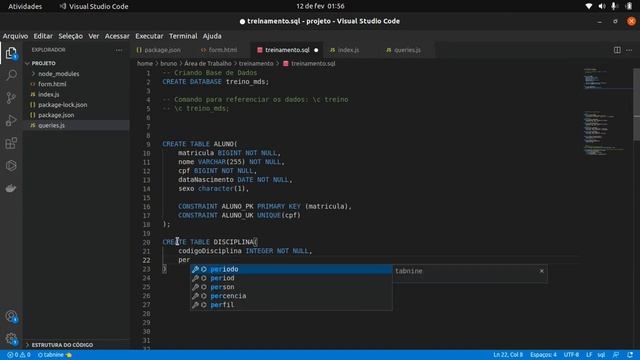
Task: Open Run and Debug view icon
Action: [x=11, y=120]
